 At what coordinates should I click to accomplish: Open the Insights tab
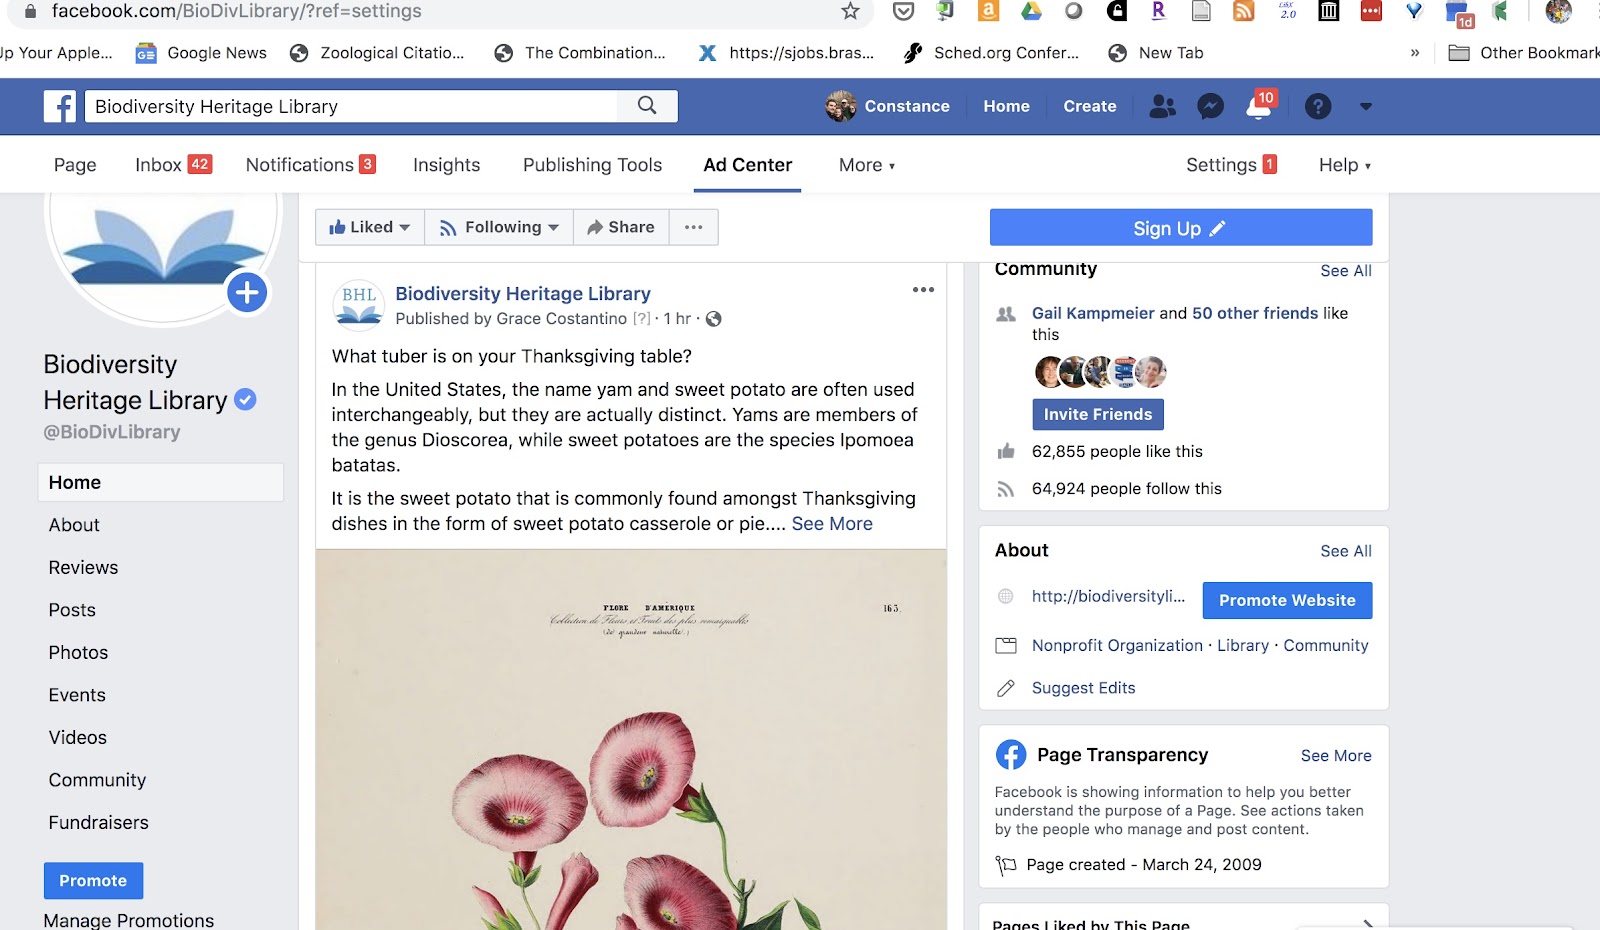pyautogui.click(x=446, y=165)
